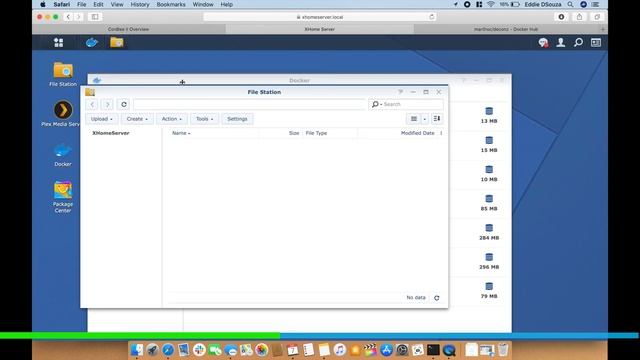Reload page in Safari address bar
The height and width of the screenshot is (360, 640).
[x=431, y=17]
